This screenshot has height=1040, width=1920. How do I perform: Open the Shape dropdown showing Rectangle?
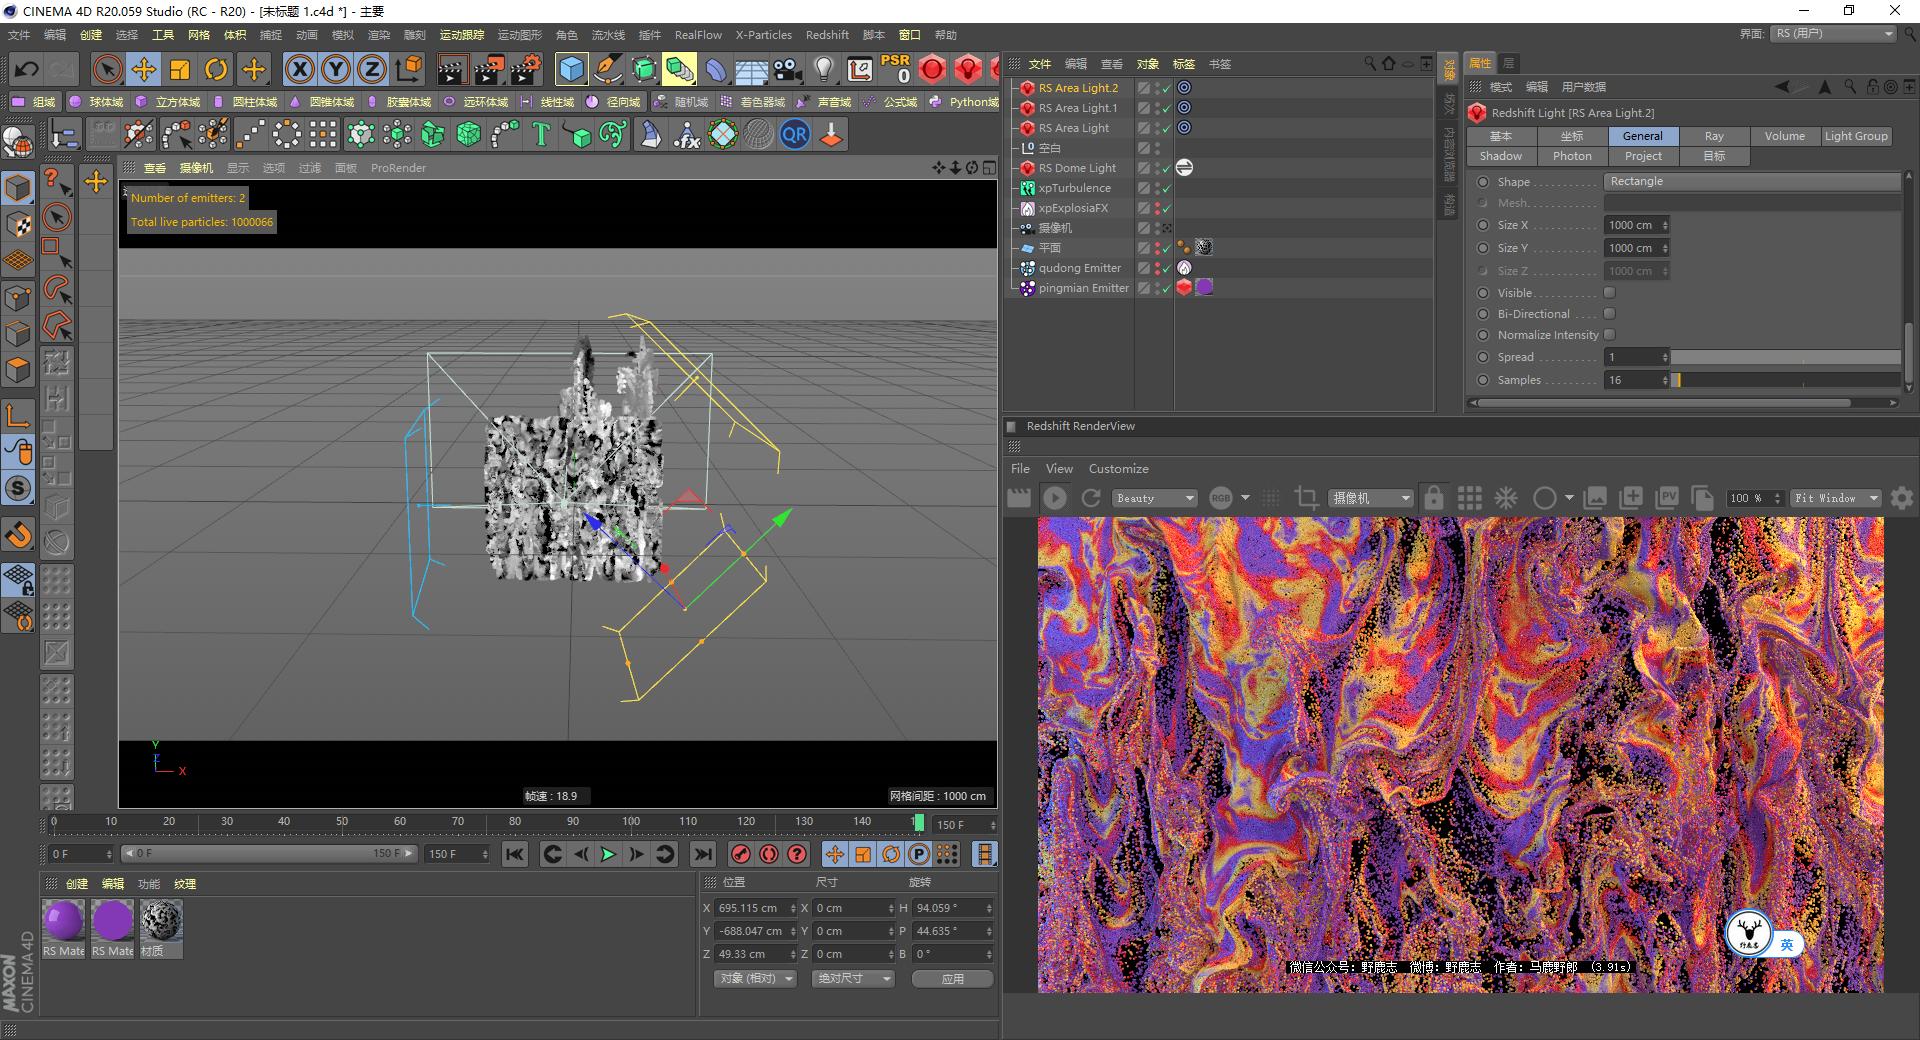pyautogui.click(x=1750, y=181)
